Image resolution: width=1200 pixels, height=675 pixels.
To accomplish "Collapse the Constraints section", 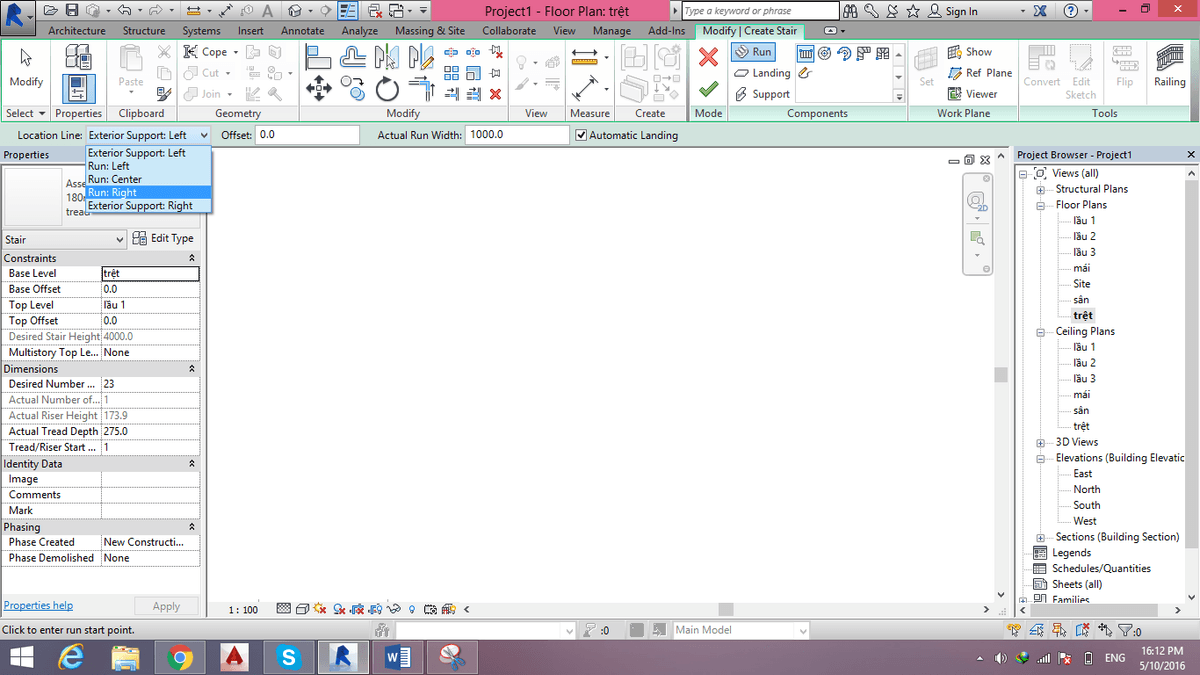I will (x=191, y=258).
